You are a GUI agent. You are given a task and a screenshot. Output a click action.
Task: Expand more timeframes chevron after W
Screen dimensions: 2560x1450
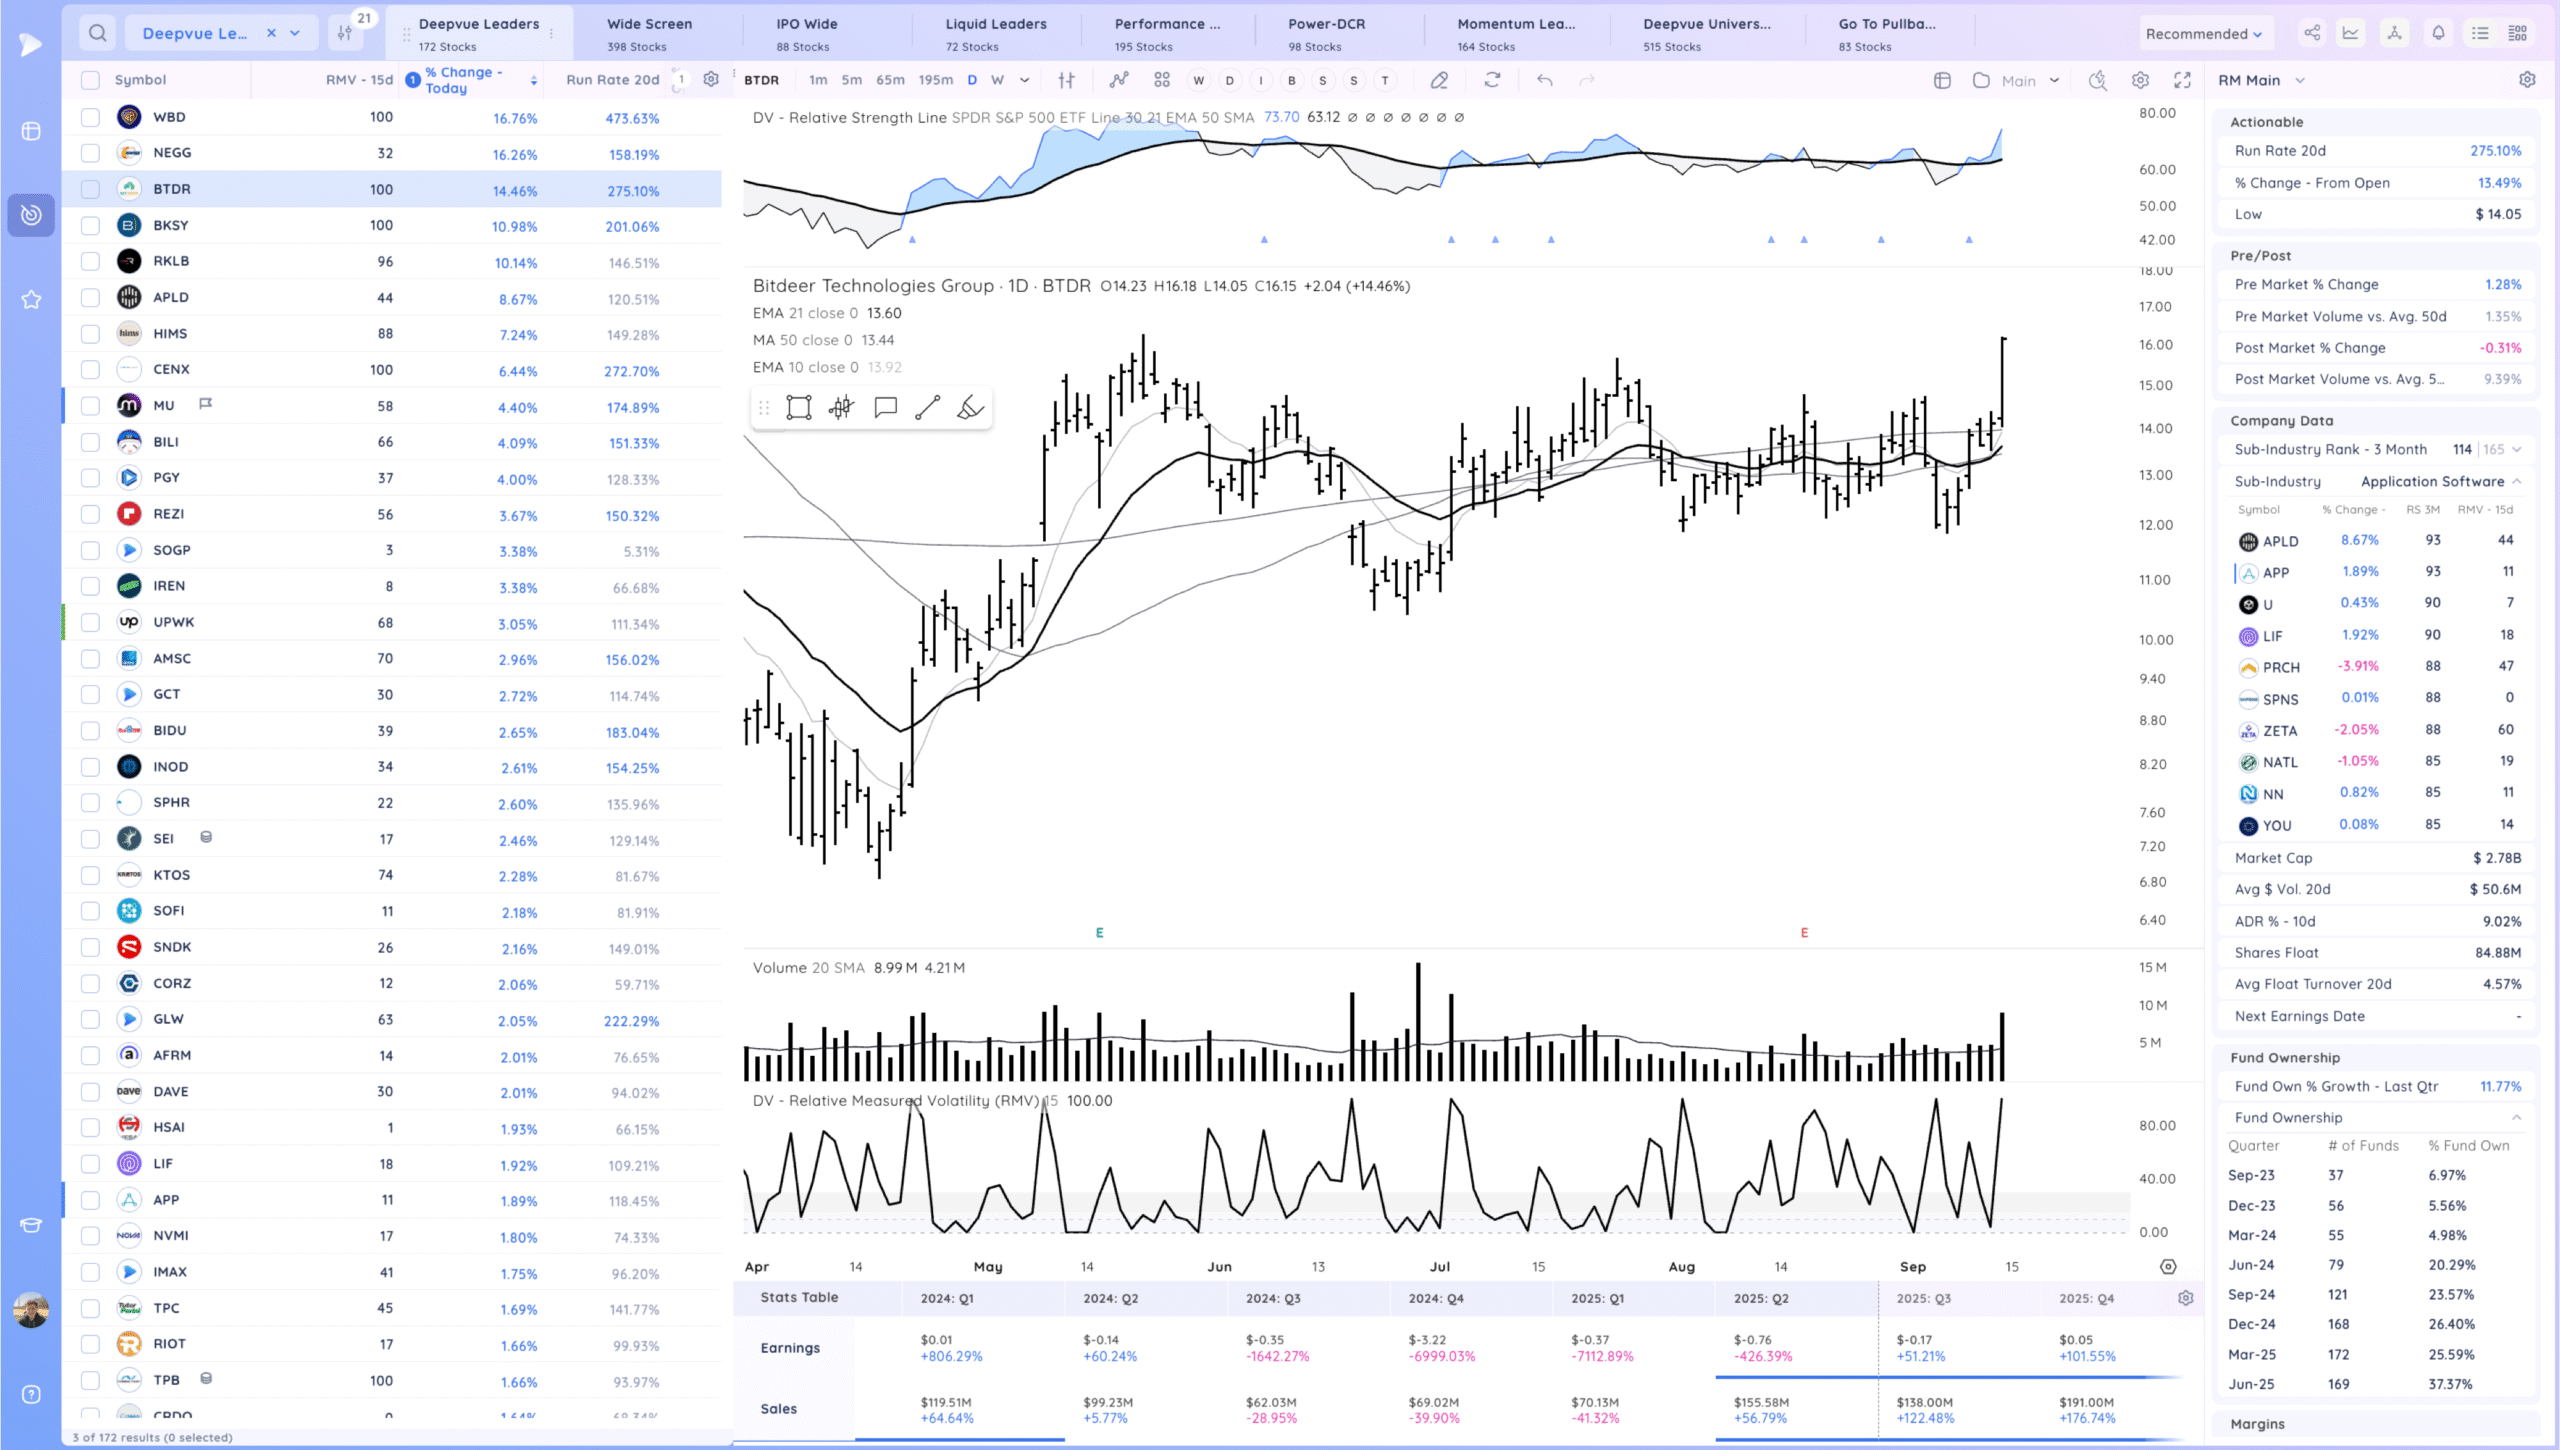(x=1024, y=80)
